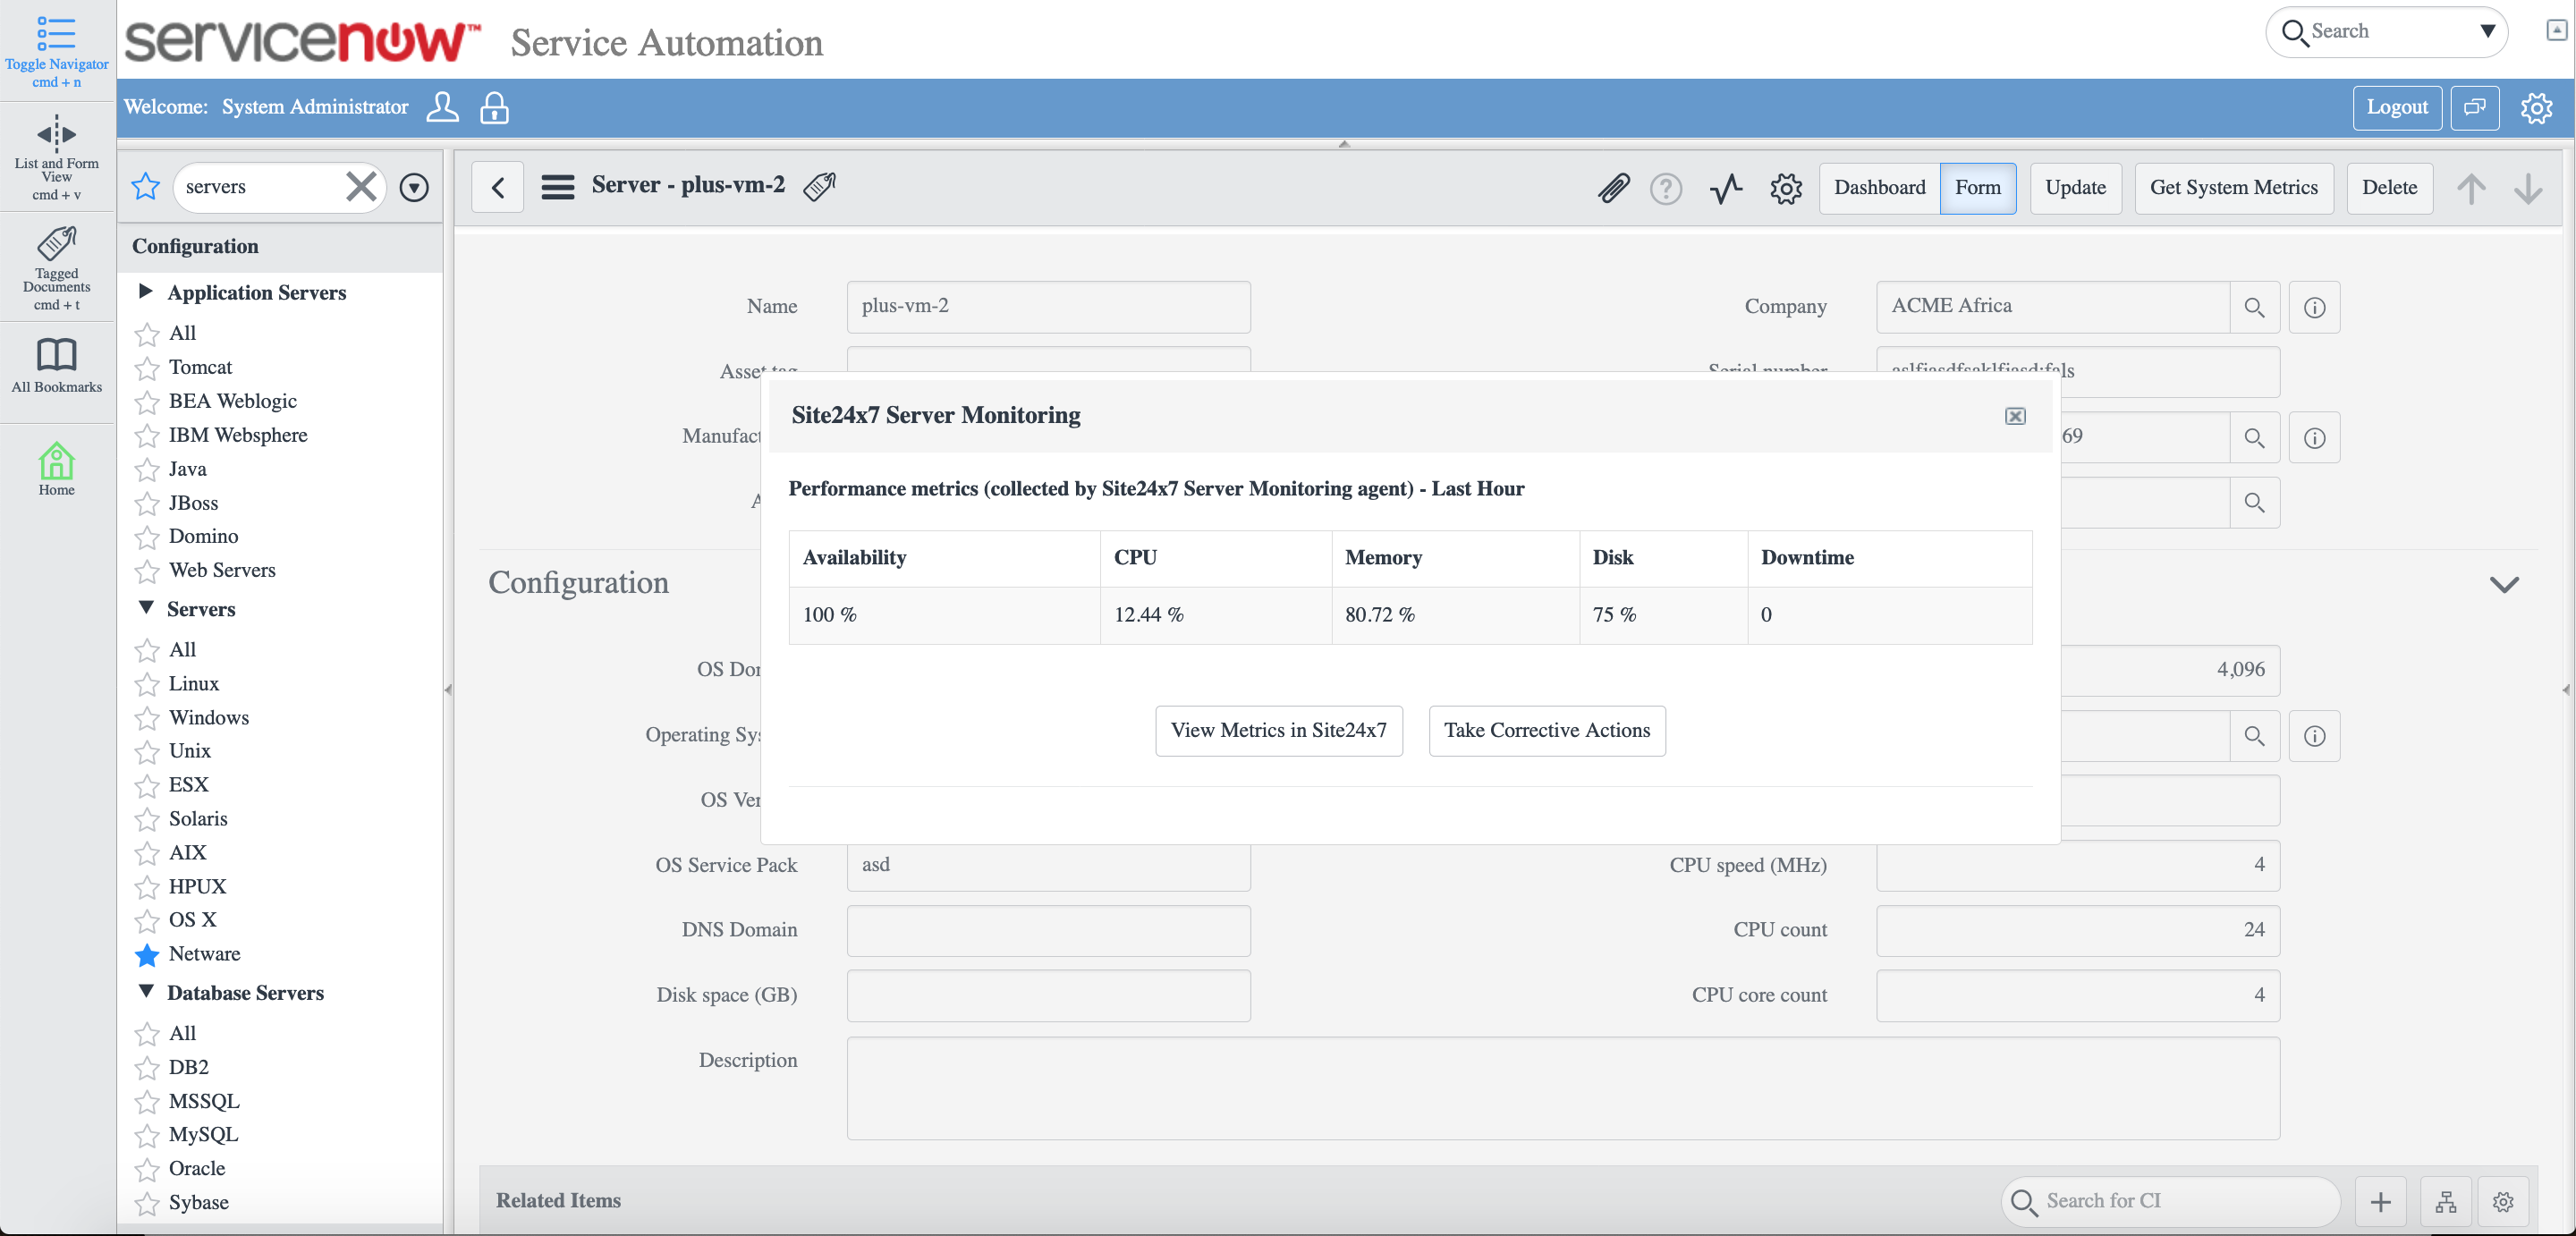This screenshot has height=1236, width=2576.
Task: Favorite the Web Servers module star
Action: [147, 571]
